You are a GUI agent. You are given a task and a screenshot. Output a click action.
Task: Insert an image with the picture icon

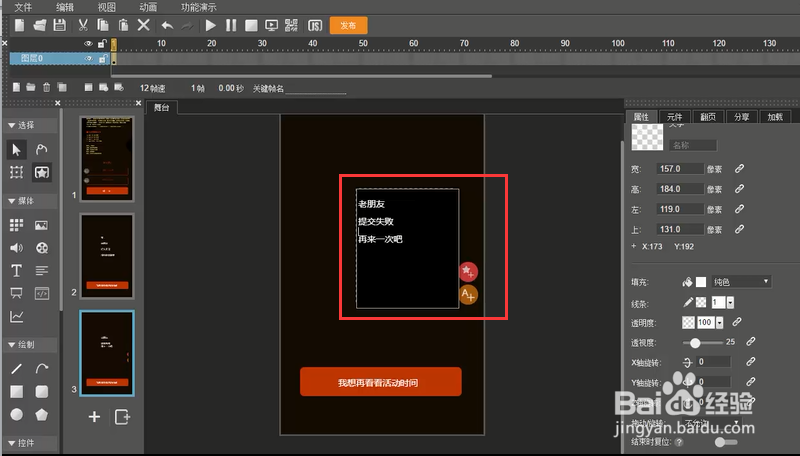[x=41, y=225]
